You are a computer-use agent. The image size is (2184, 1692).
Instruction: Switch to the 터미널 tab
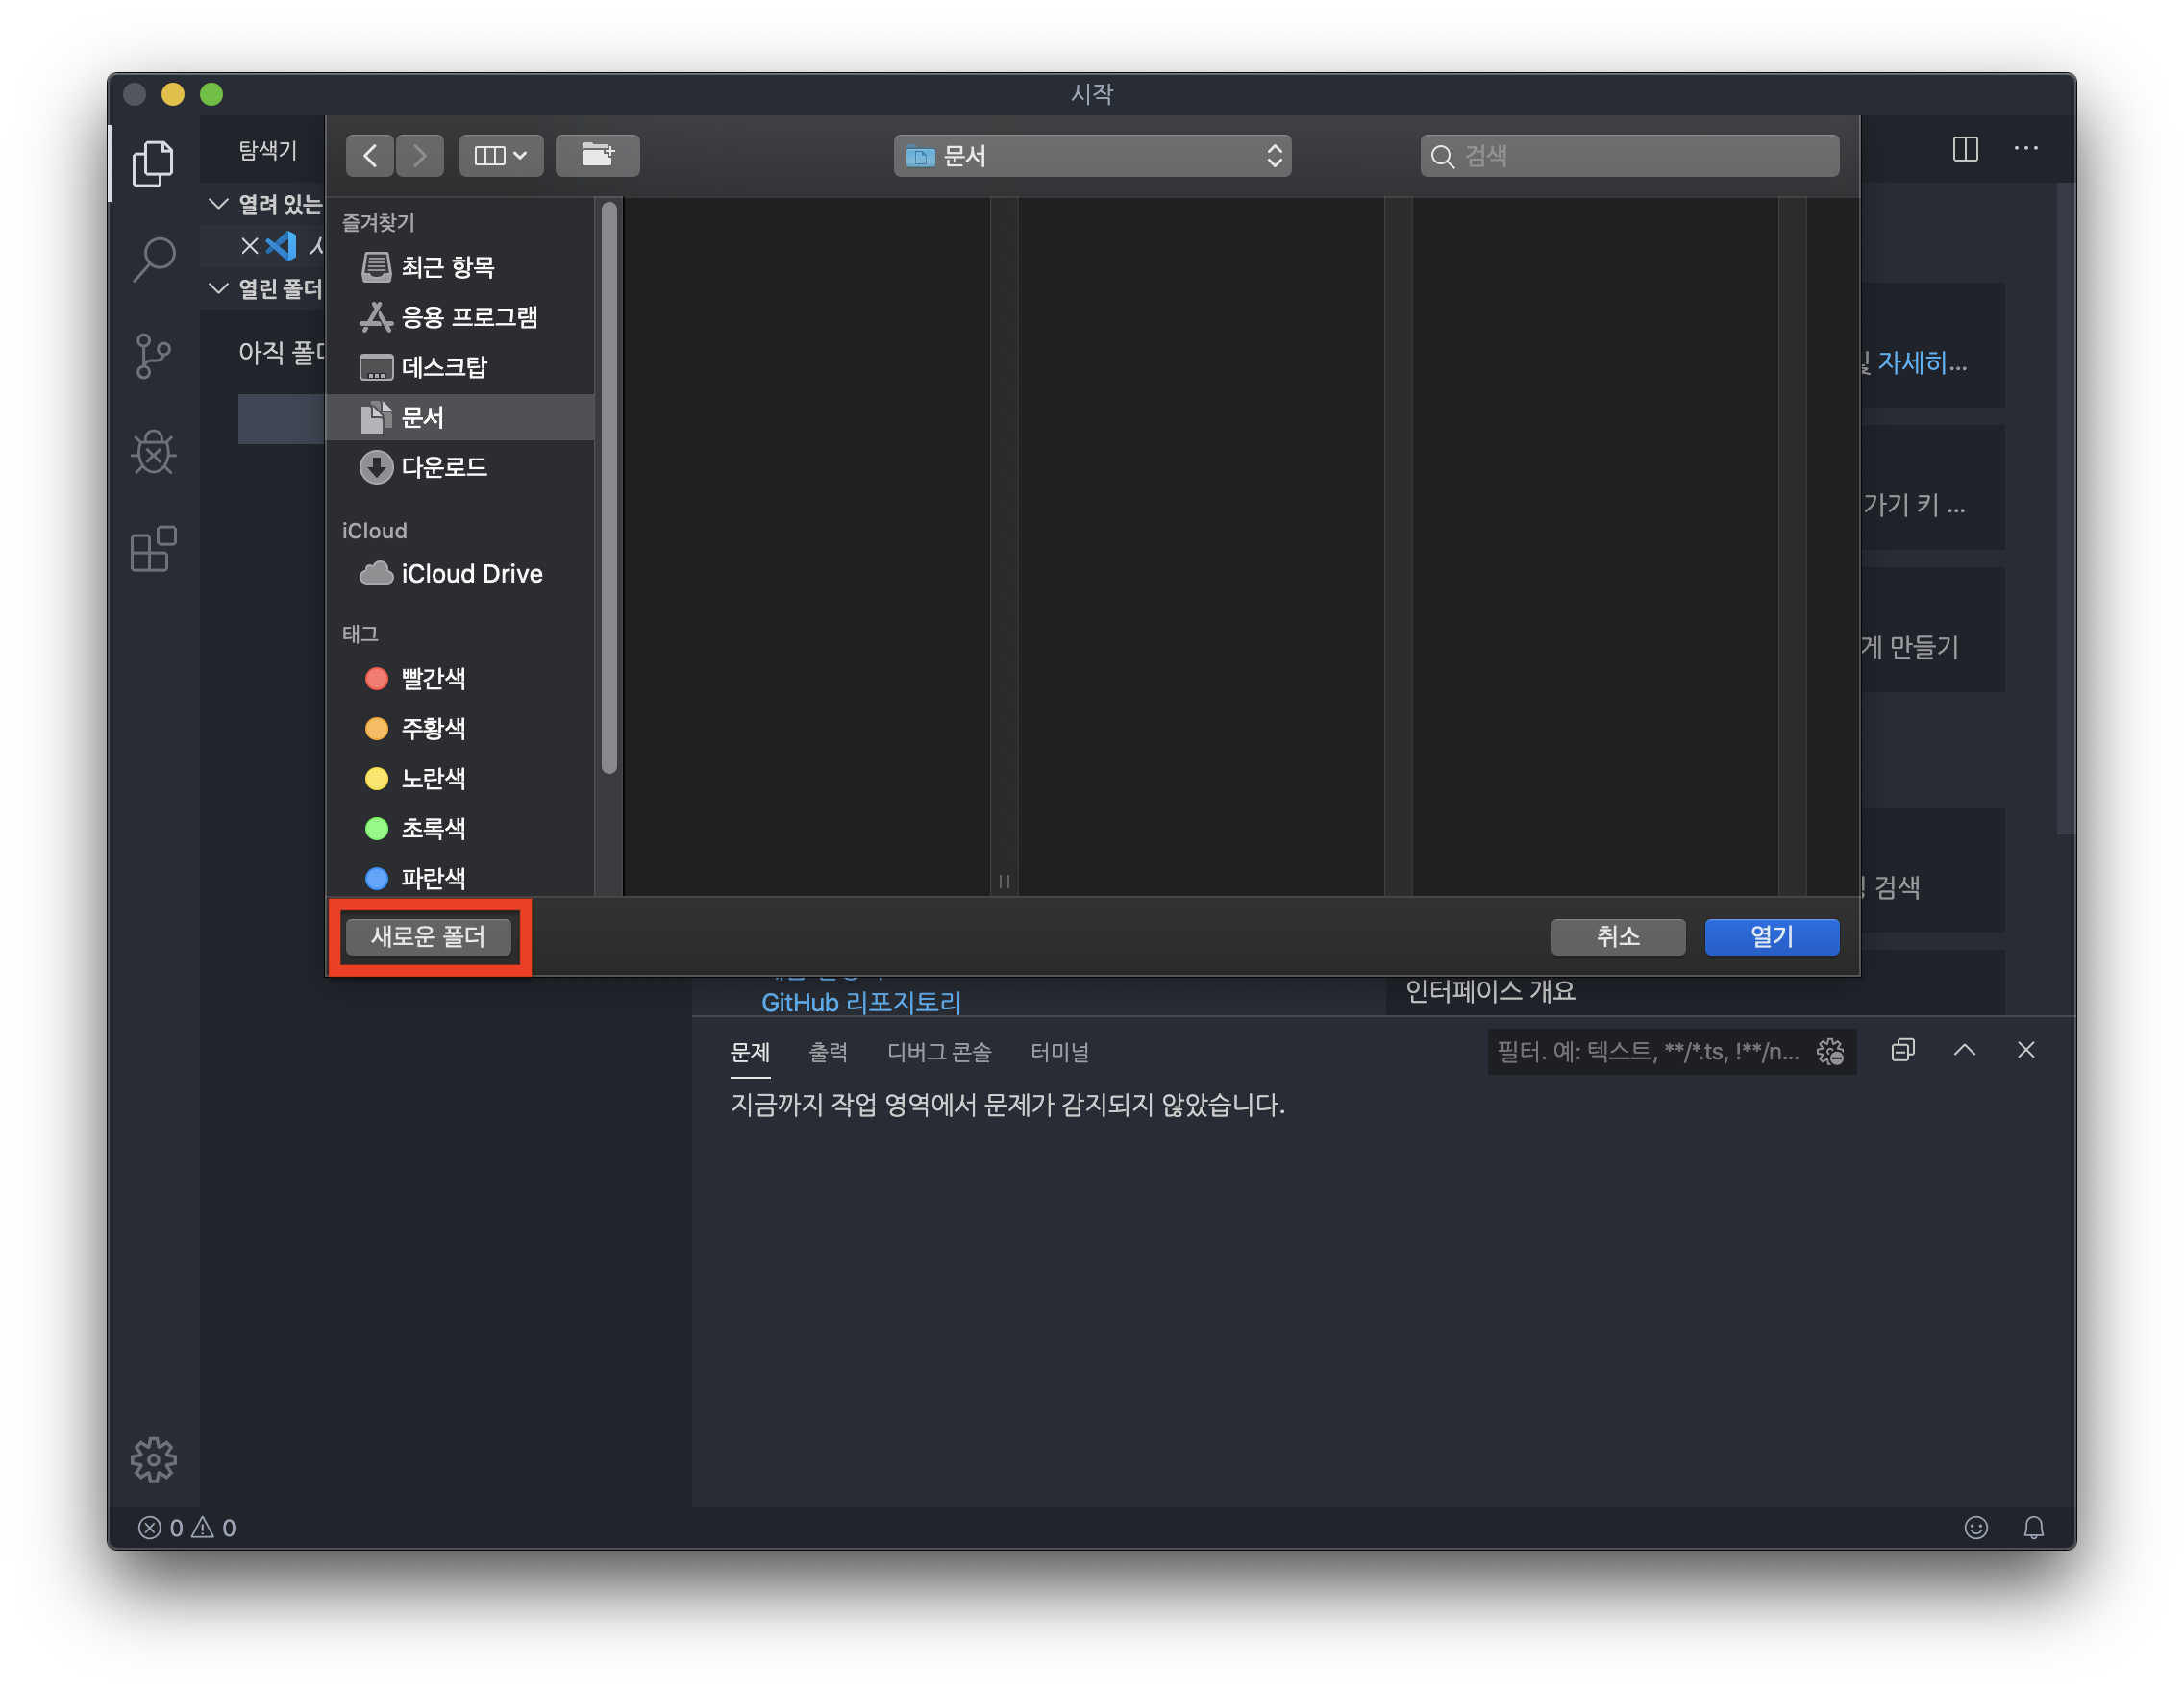(1059, 1052)
